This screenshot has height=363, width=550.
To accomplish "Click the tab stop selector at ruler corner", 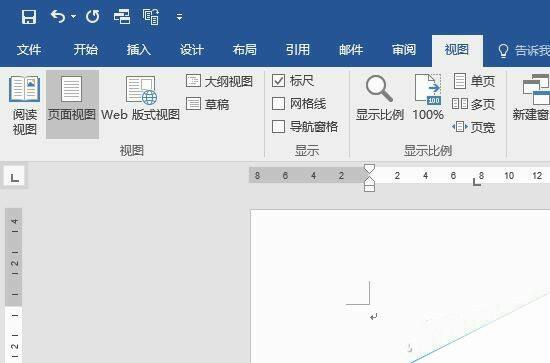I will tap(14, 177).
